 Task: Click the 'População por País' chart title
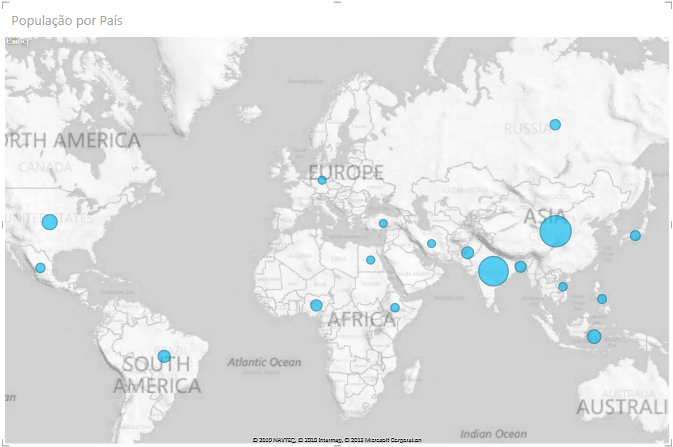68,20
